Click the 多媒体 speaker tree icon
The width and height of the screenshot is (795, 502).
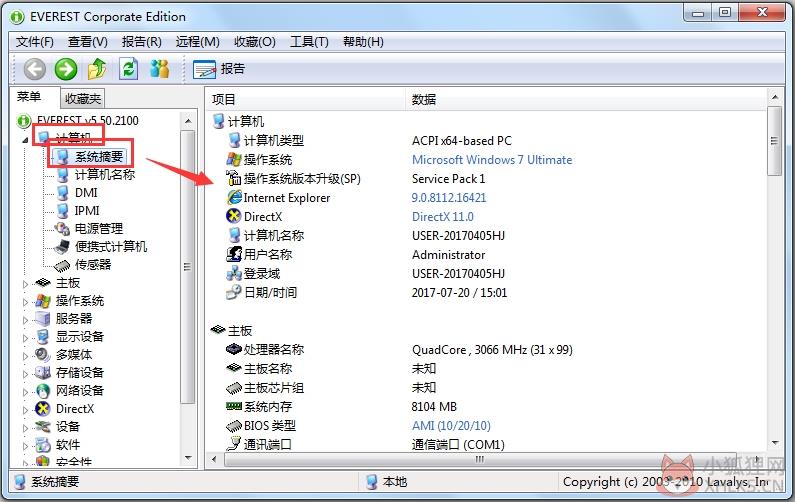[x=43, y=354]
